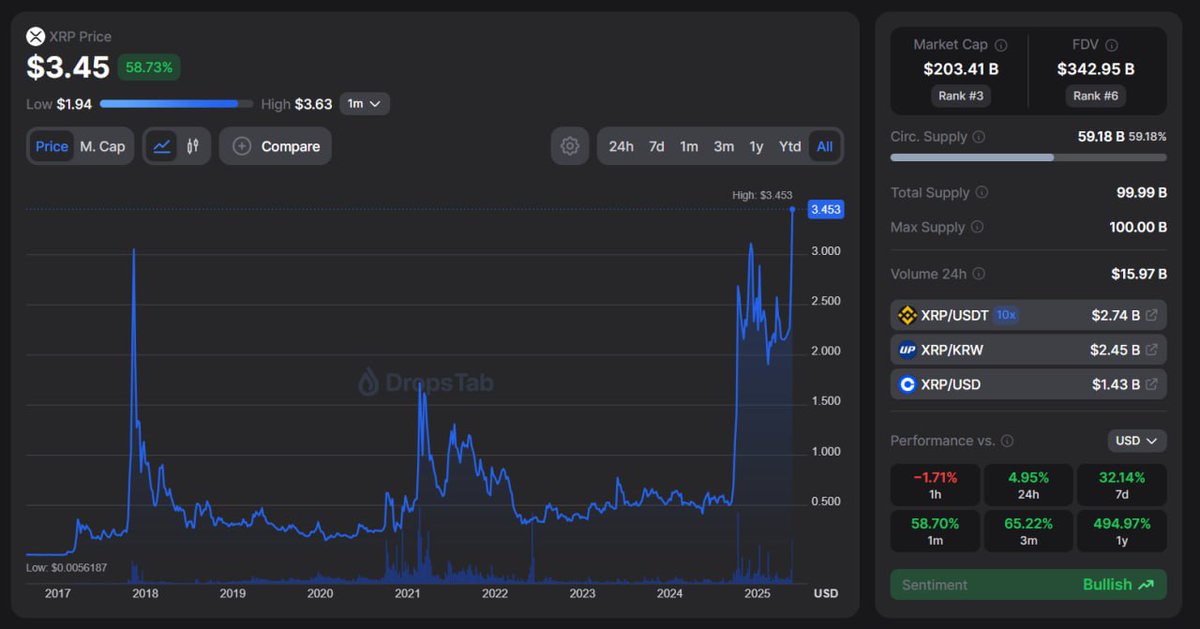Image resolution: width=1200 pixels, height=629 pixels.
Task: Click the $203.41 B market cap value
Action: (960, 69)
